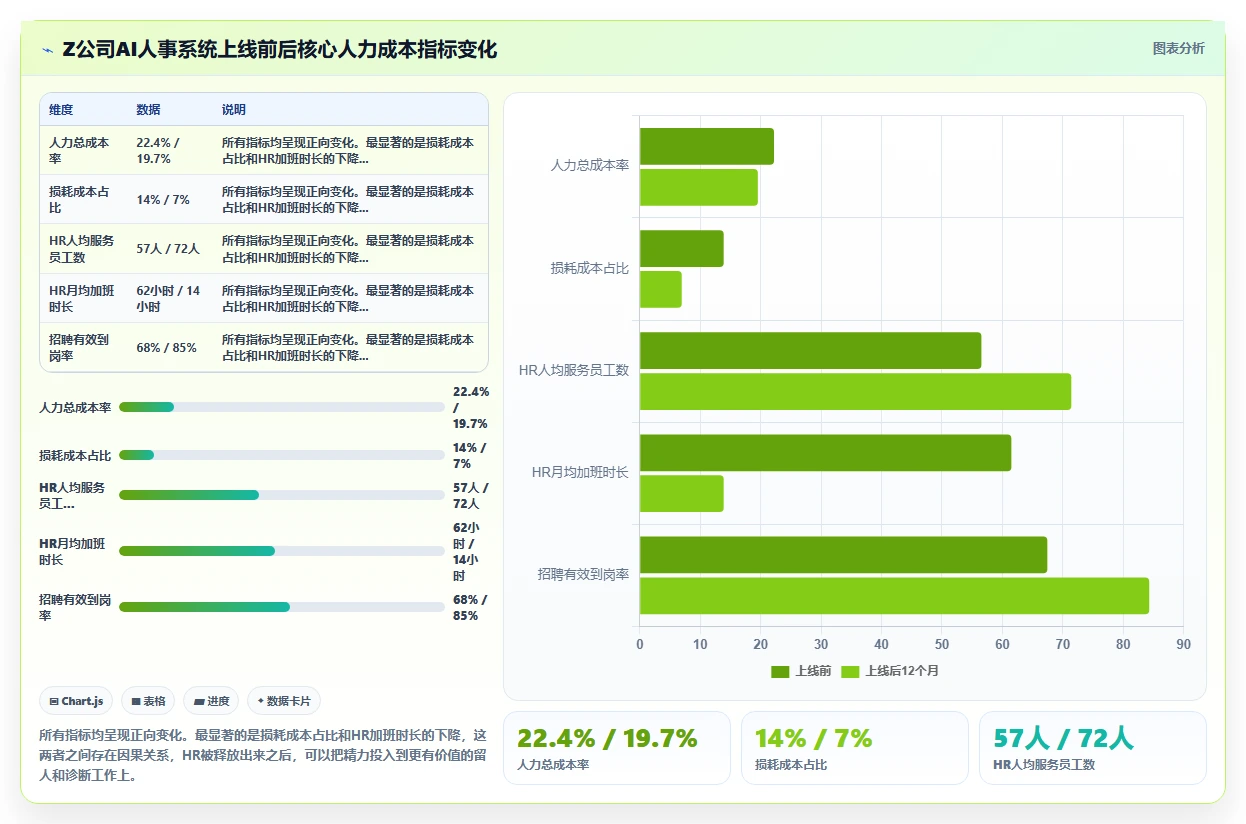This screenshot has width=1246, height=824.
Task: Click the 14% / 7% table cell
Action: coord(171,200)
